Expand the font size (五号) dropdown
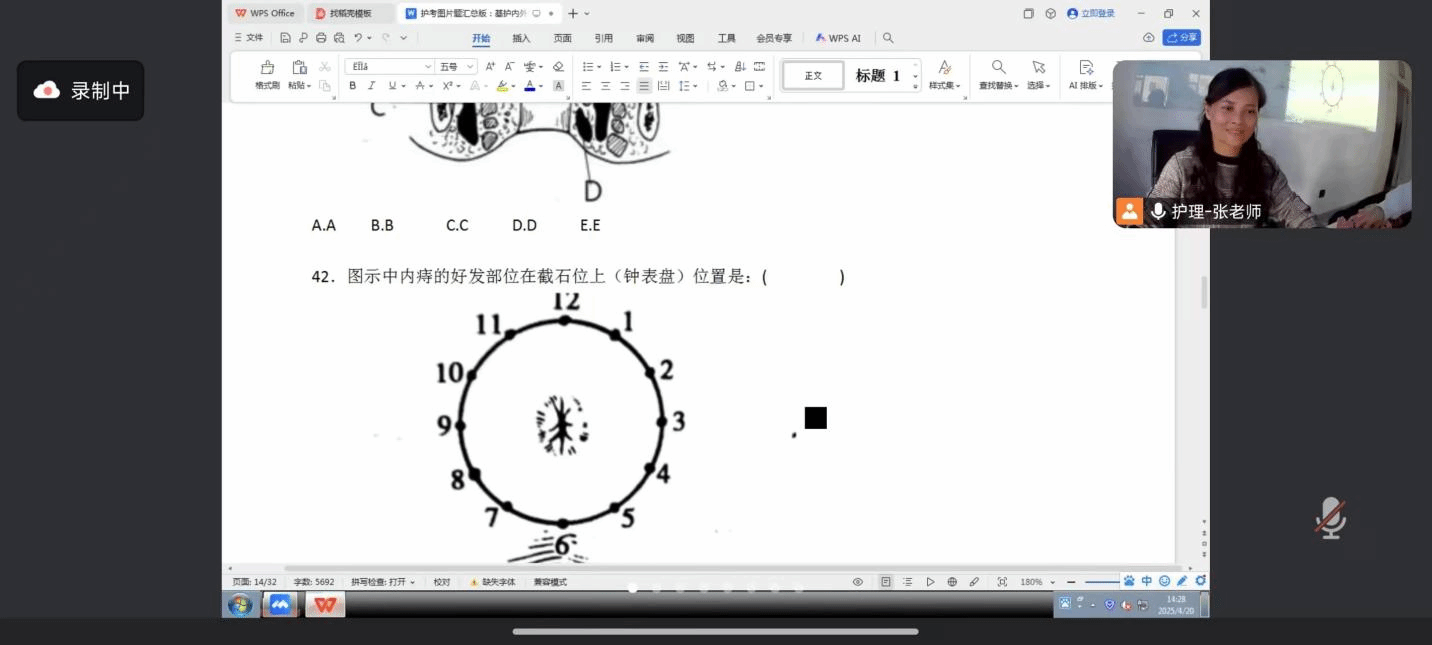This screenshot has width=1432, height=645. (x=470, y=67)
